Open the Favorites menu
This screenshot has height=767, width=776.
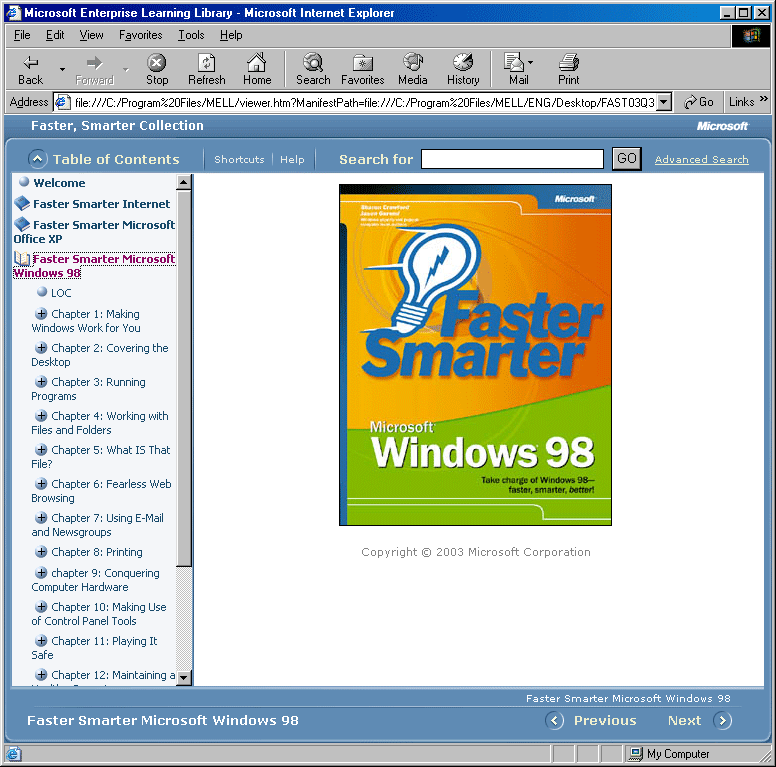(x=141, y=35)
